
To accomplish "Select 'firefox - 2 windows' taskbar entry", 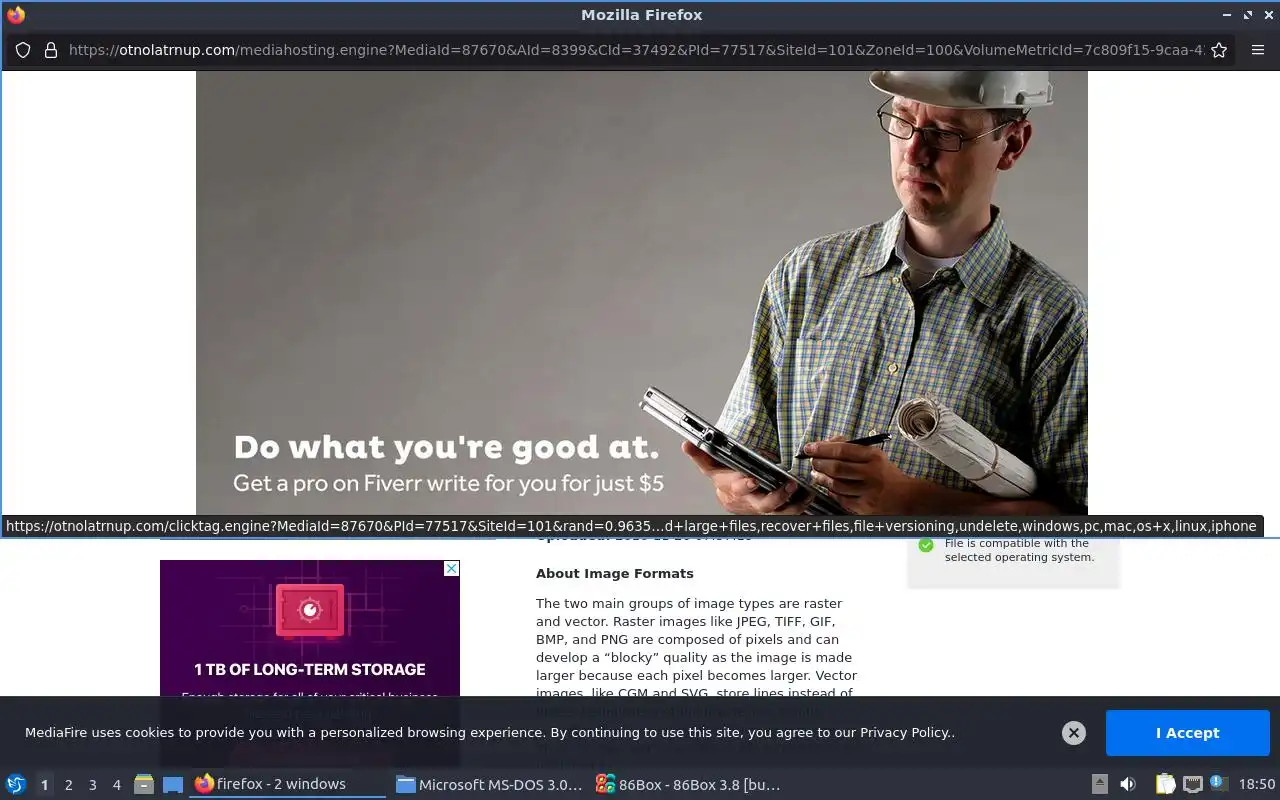I will [288, 784].
